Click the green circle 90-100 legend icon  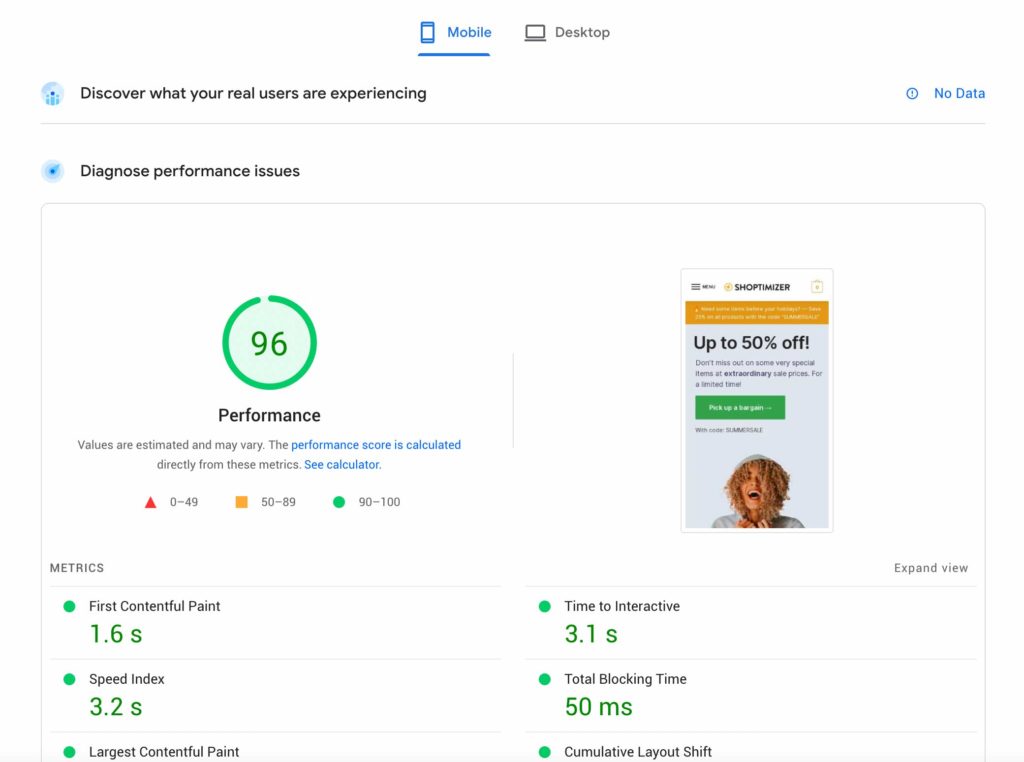[x=339, y=502]
